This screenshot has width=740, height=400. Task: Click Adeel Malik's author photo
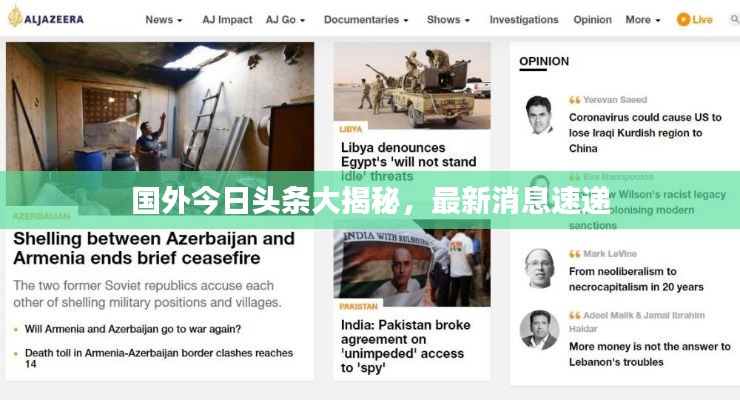click(539, 329)
